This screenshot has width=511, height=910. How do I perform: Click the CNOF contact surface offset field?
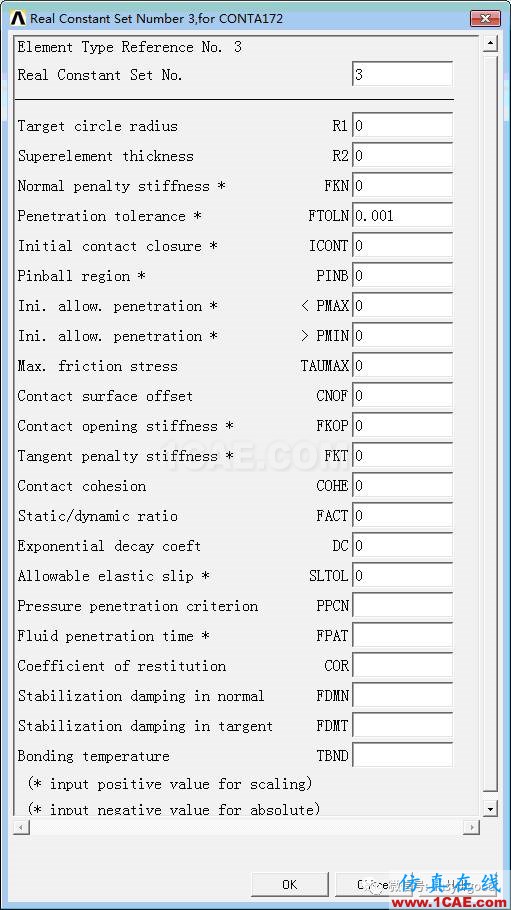pos(402,396)
